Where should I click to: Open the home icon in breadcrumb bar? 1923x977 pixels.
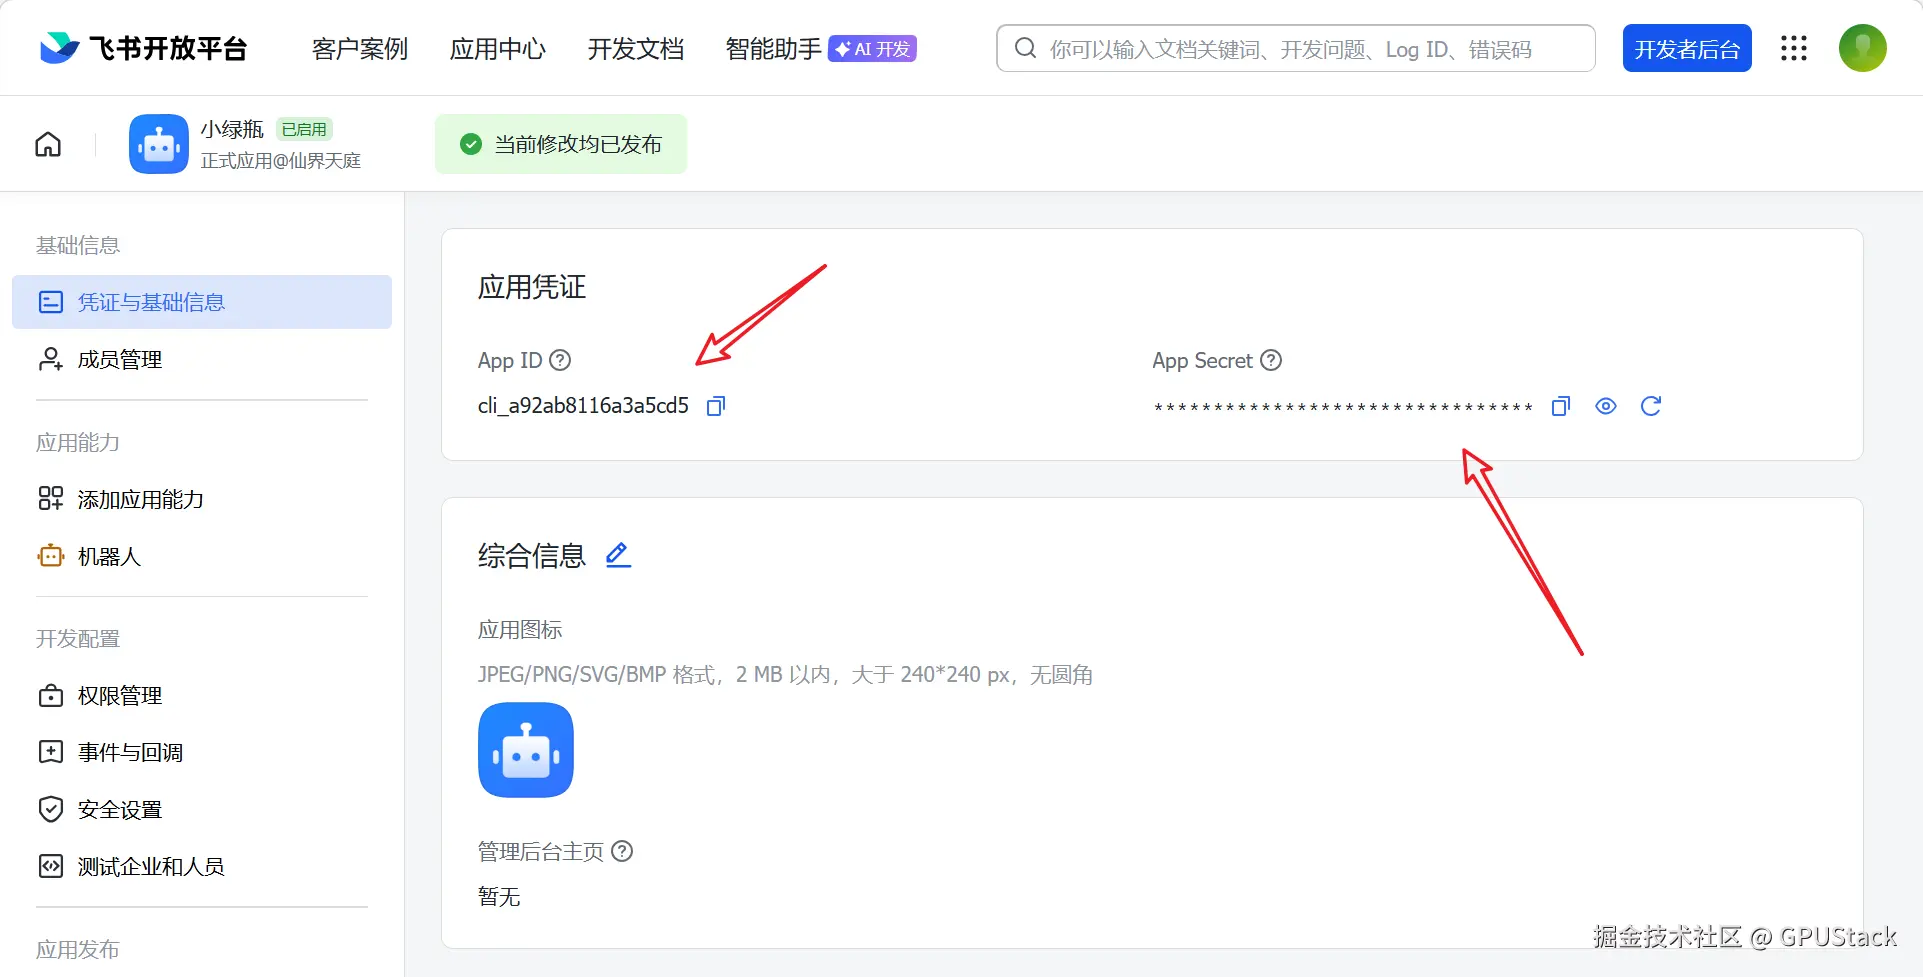pos(48,144)
